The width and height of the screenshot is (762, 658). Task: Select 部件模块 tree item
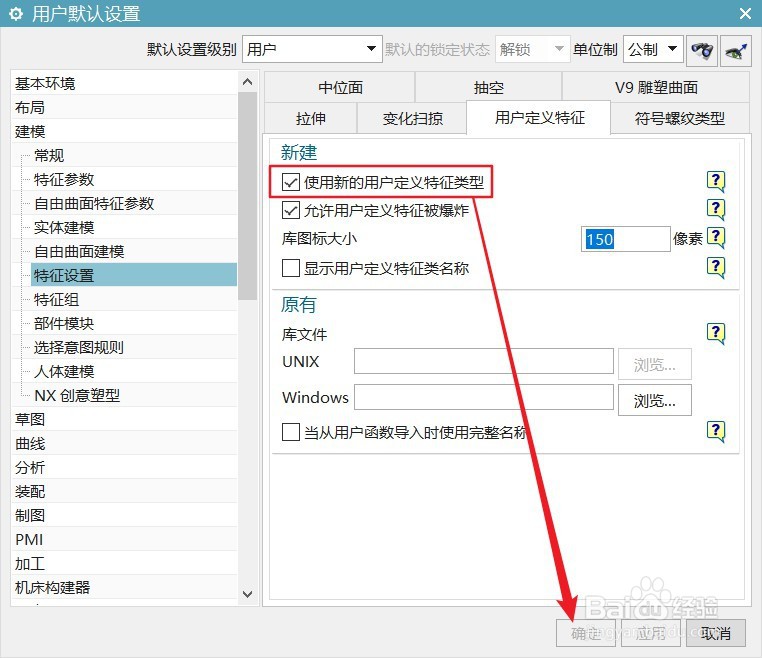(134, 324)
